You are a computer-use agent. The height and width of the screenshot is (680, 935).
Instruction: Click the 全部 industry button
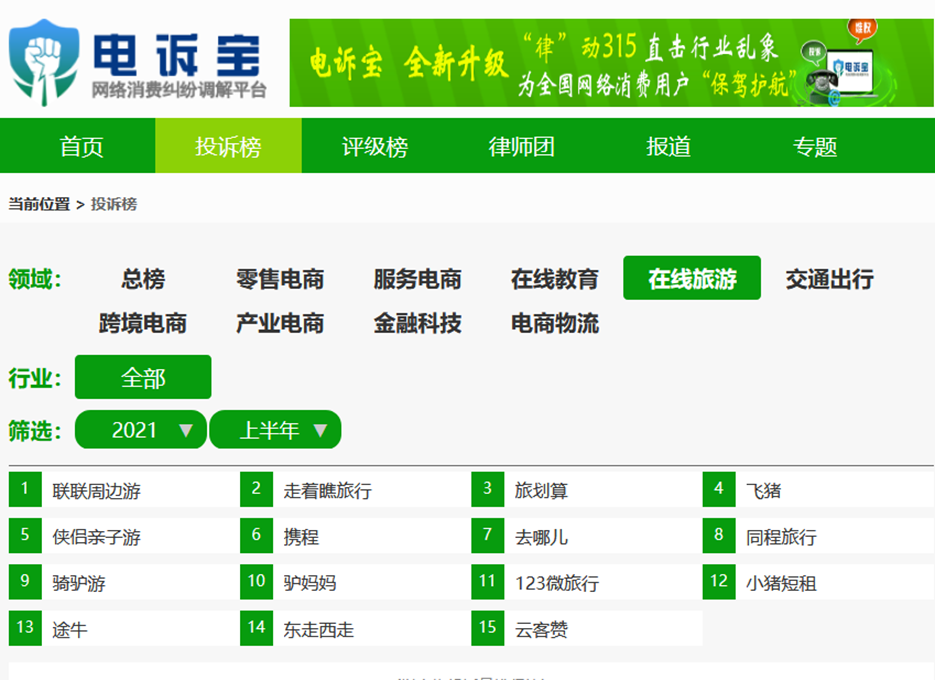[143, 377]
